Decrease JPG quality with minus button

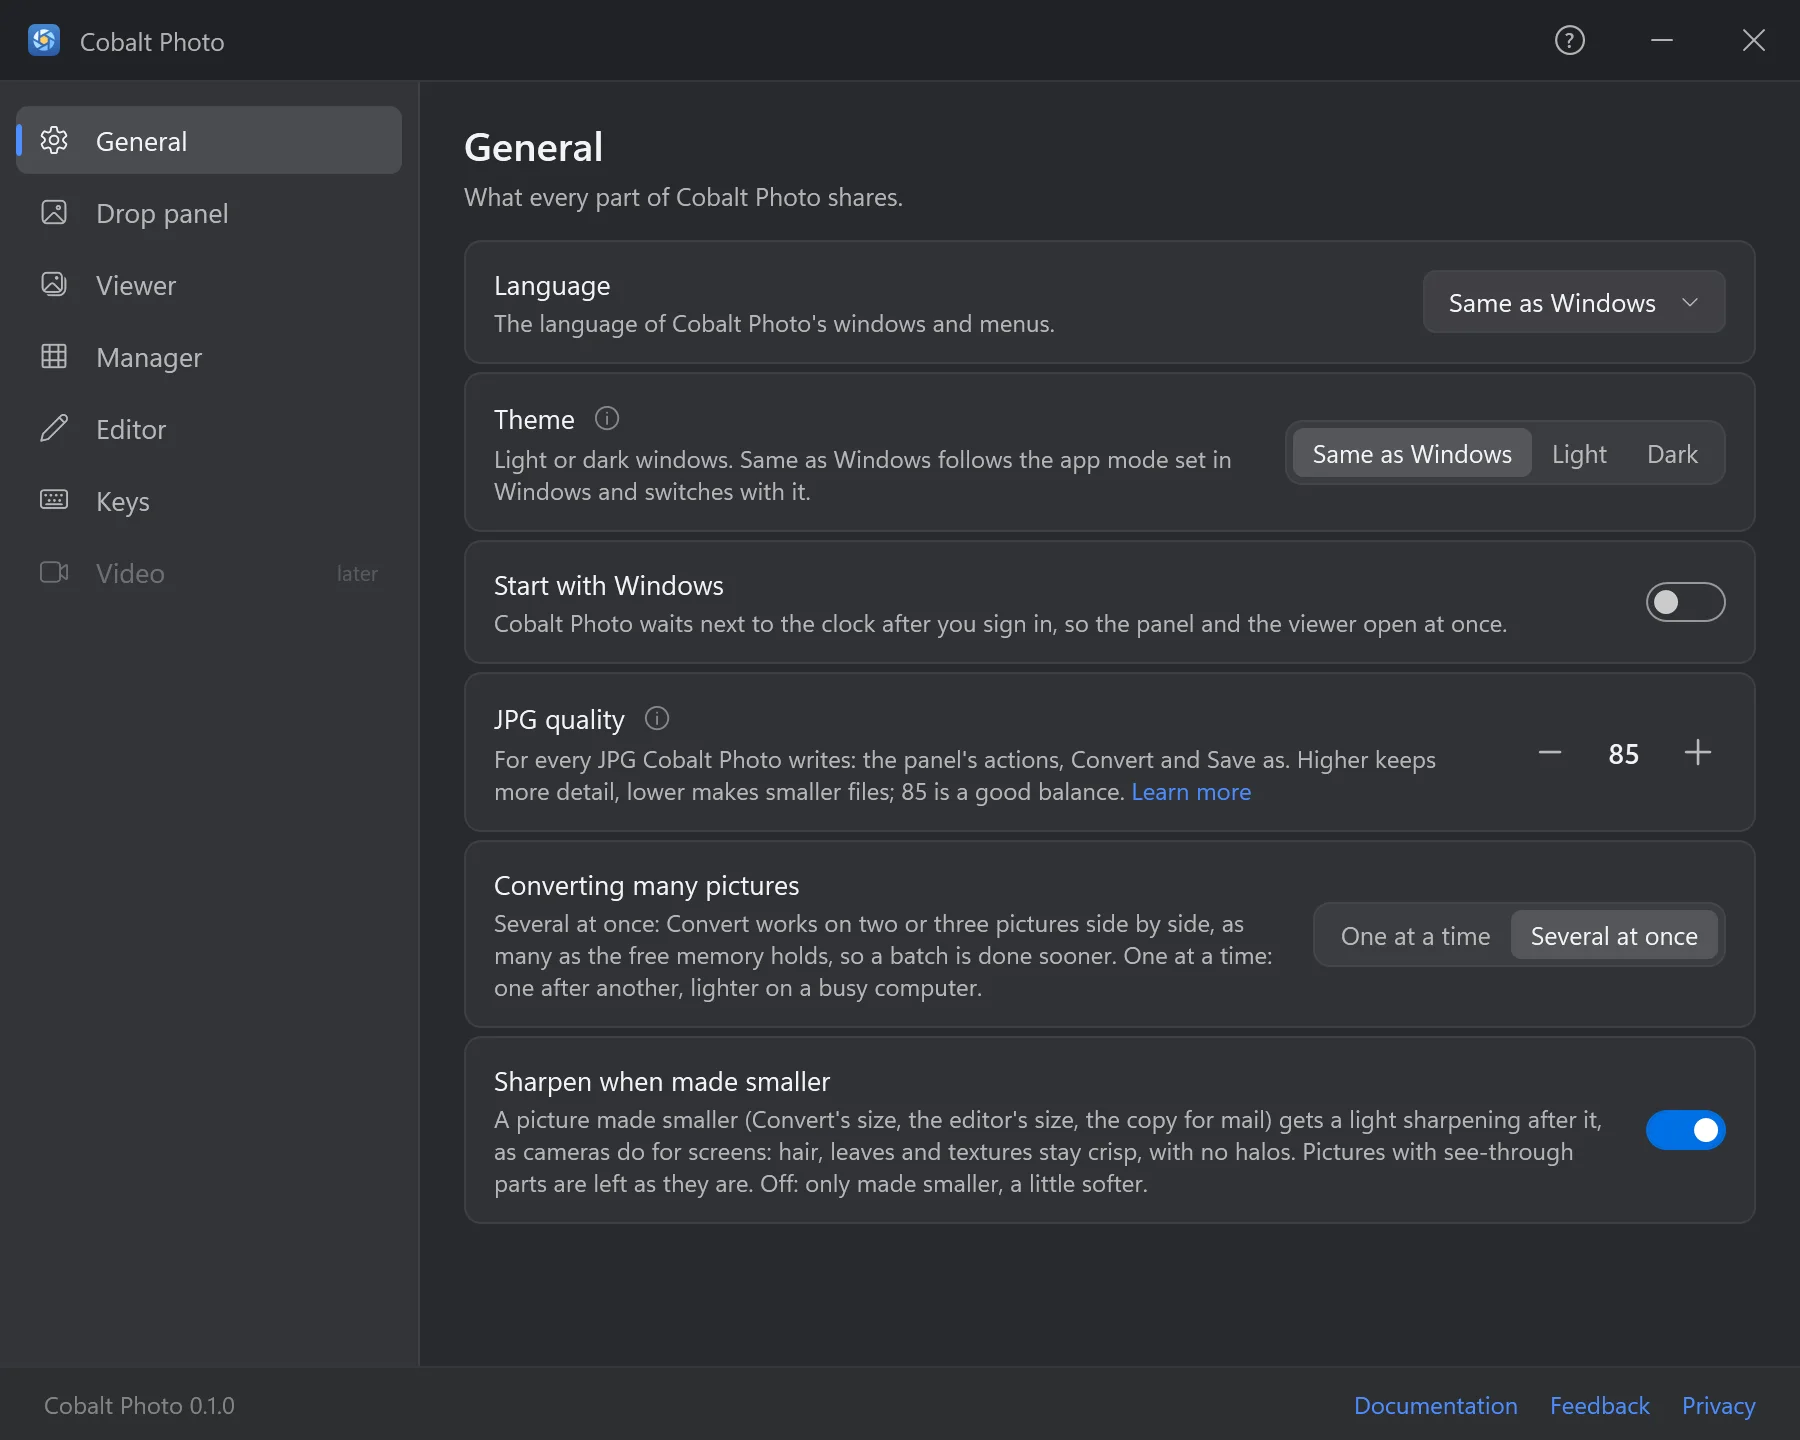click(1550, 752)
